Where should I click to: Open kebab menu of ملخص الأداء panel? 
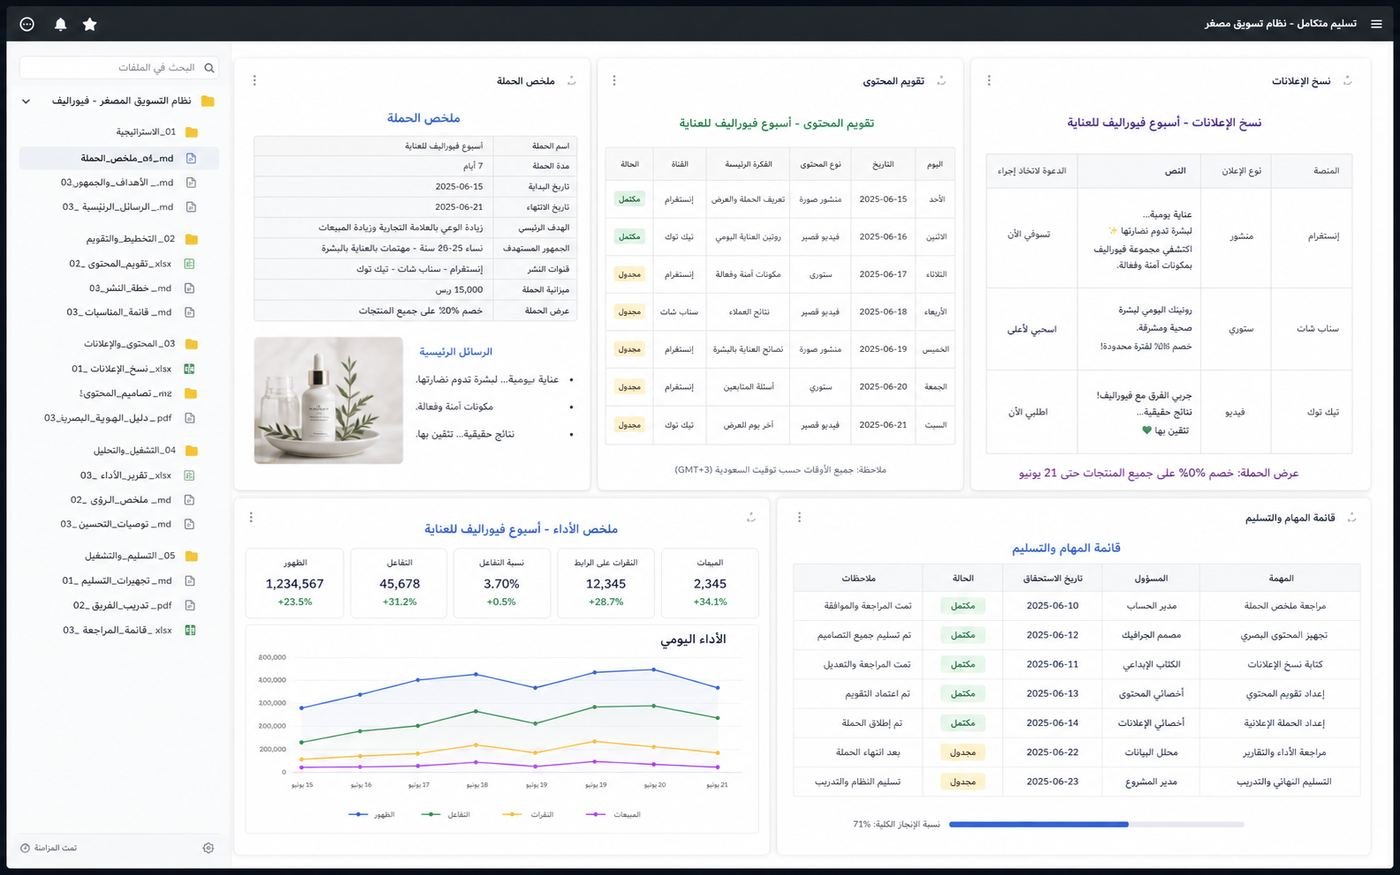[251, 517]
